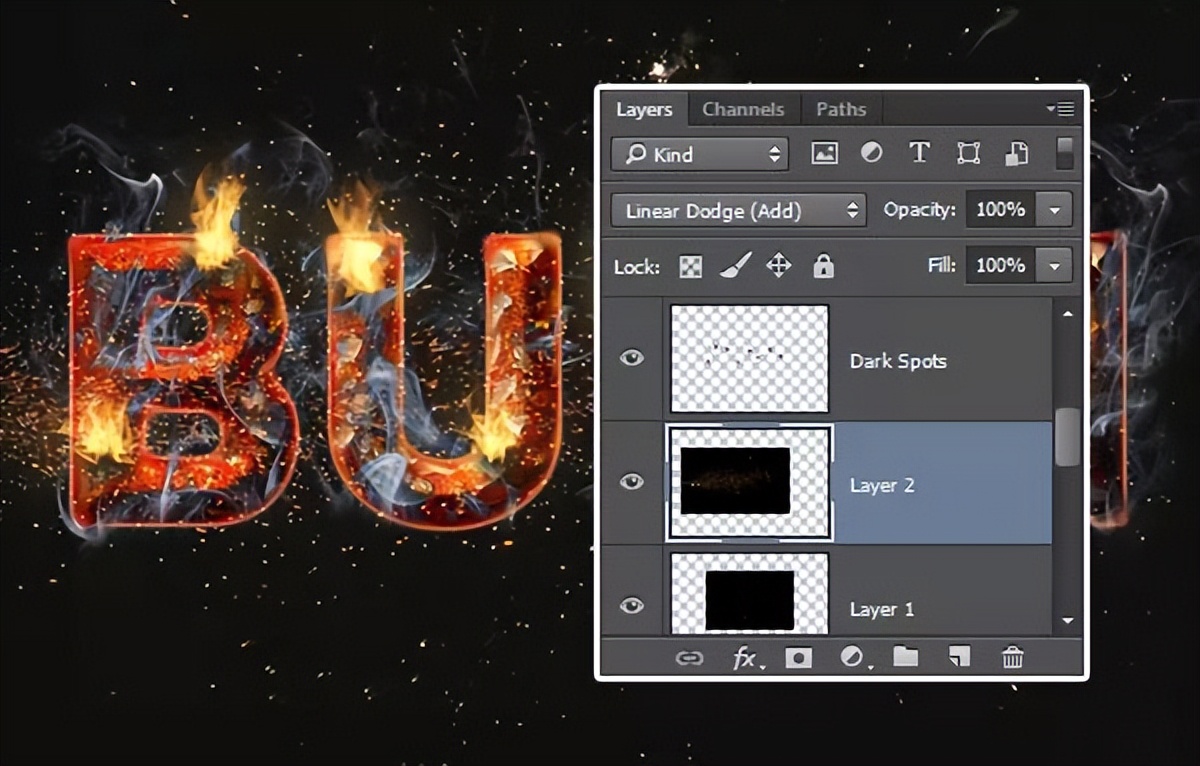Add a layer mask icon

click(x=798, y=657)
